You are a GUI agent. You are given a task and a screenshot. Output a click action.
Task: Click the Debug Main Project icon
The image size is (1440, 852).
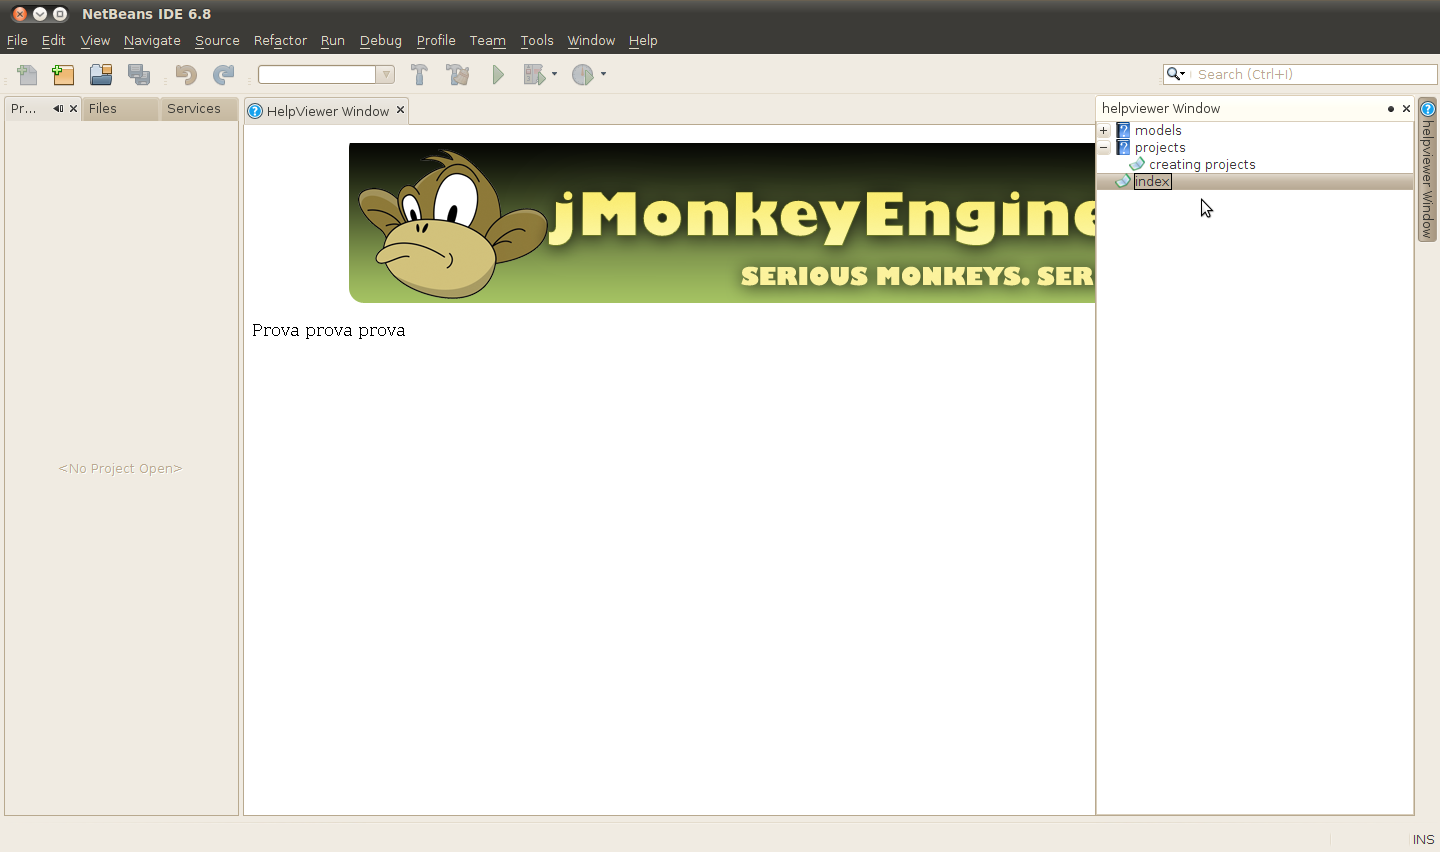click(534, 74)
